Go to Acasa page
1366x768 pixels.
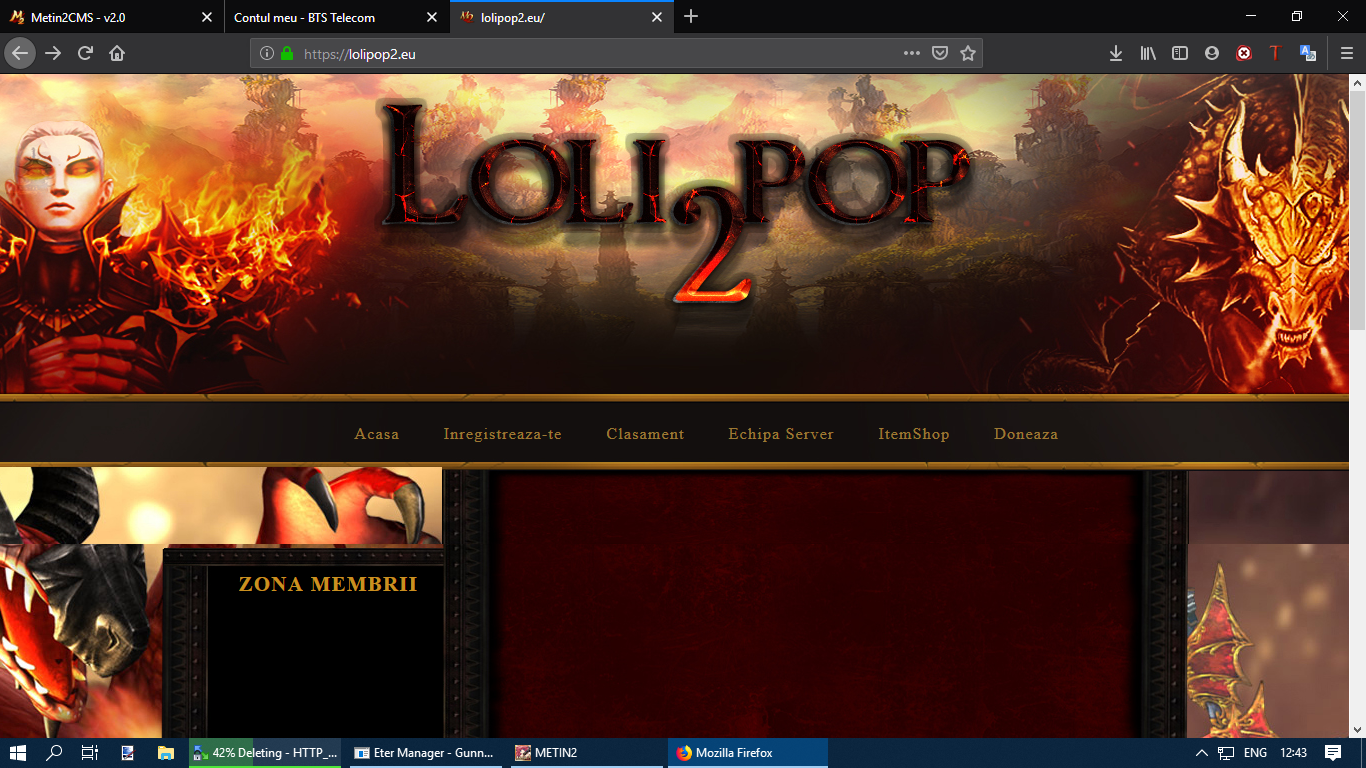pyautogui.click(x=377, y=434)
